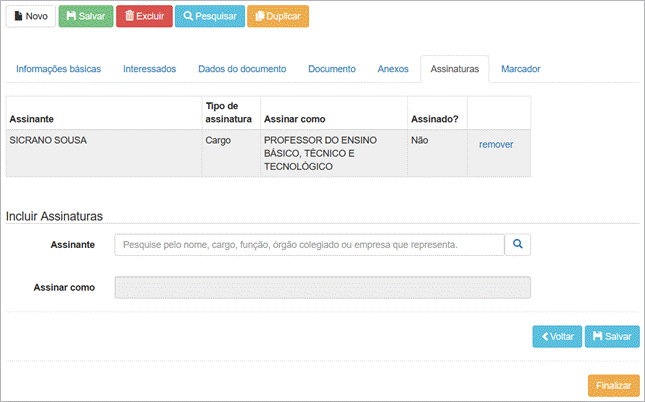Go to the Dados do documento tab
The width and height of the screenshot is (645, 402).
click(242, 69)
